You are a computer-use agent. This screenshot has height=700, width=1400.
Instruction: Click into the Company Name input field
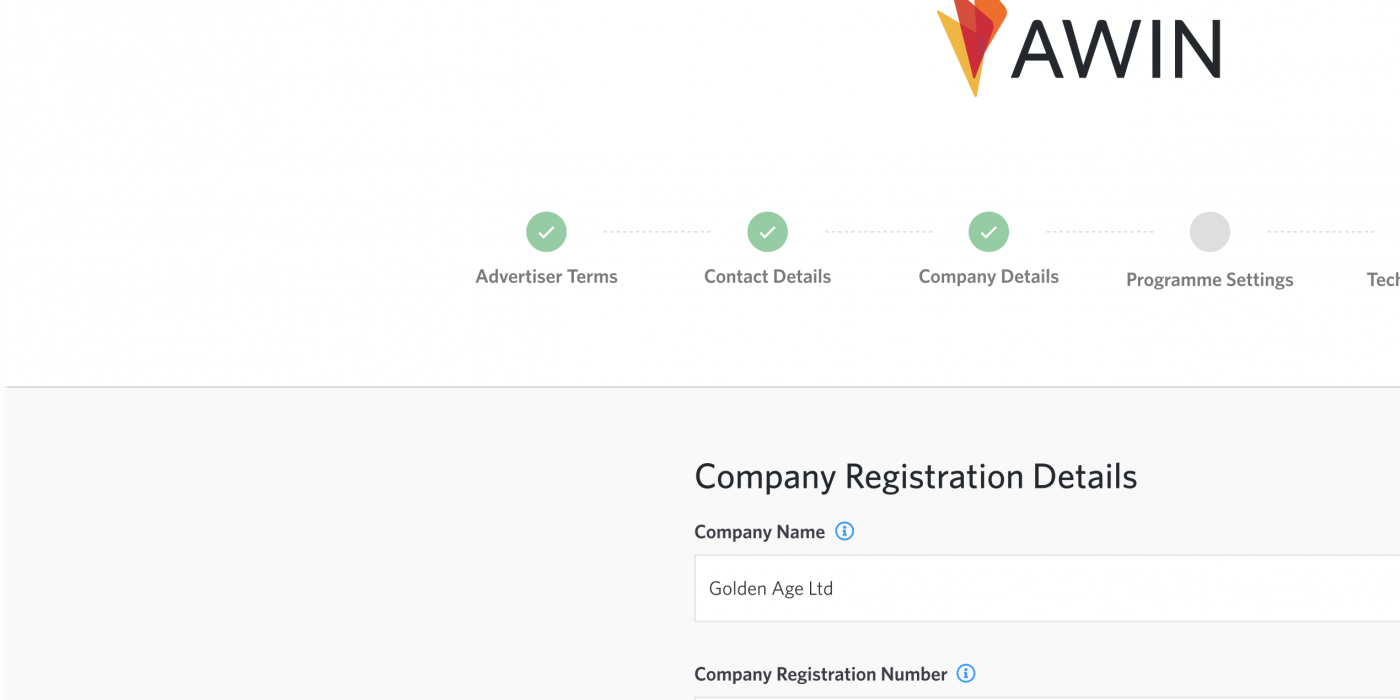tap(1040, 589)
